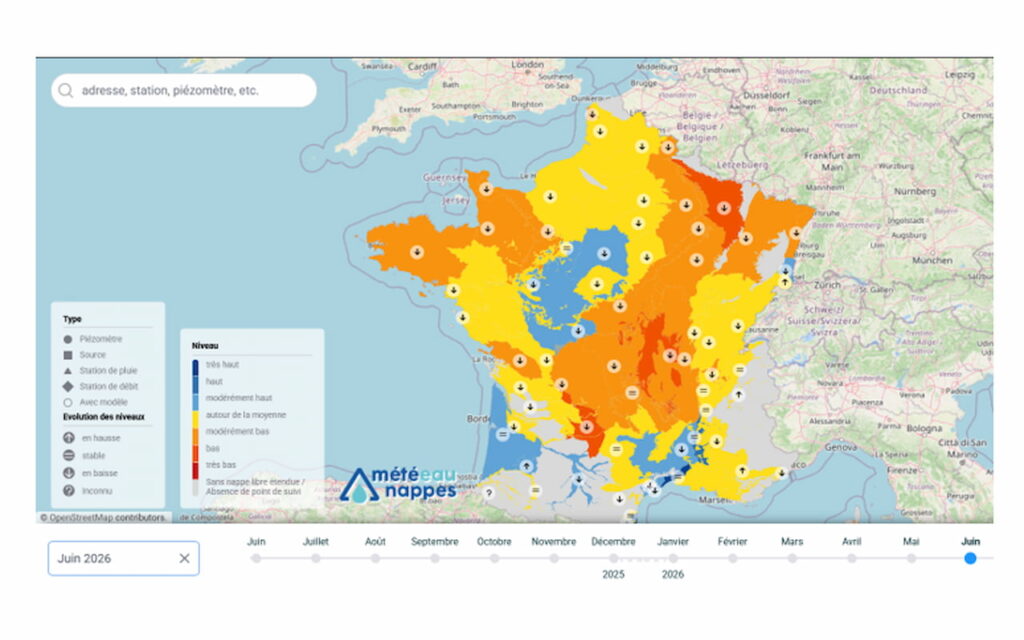
Task: Click the Station de débit diamond icon
Action: [68, 386]
